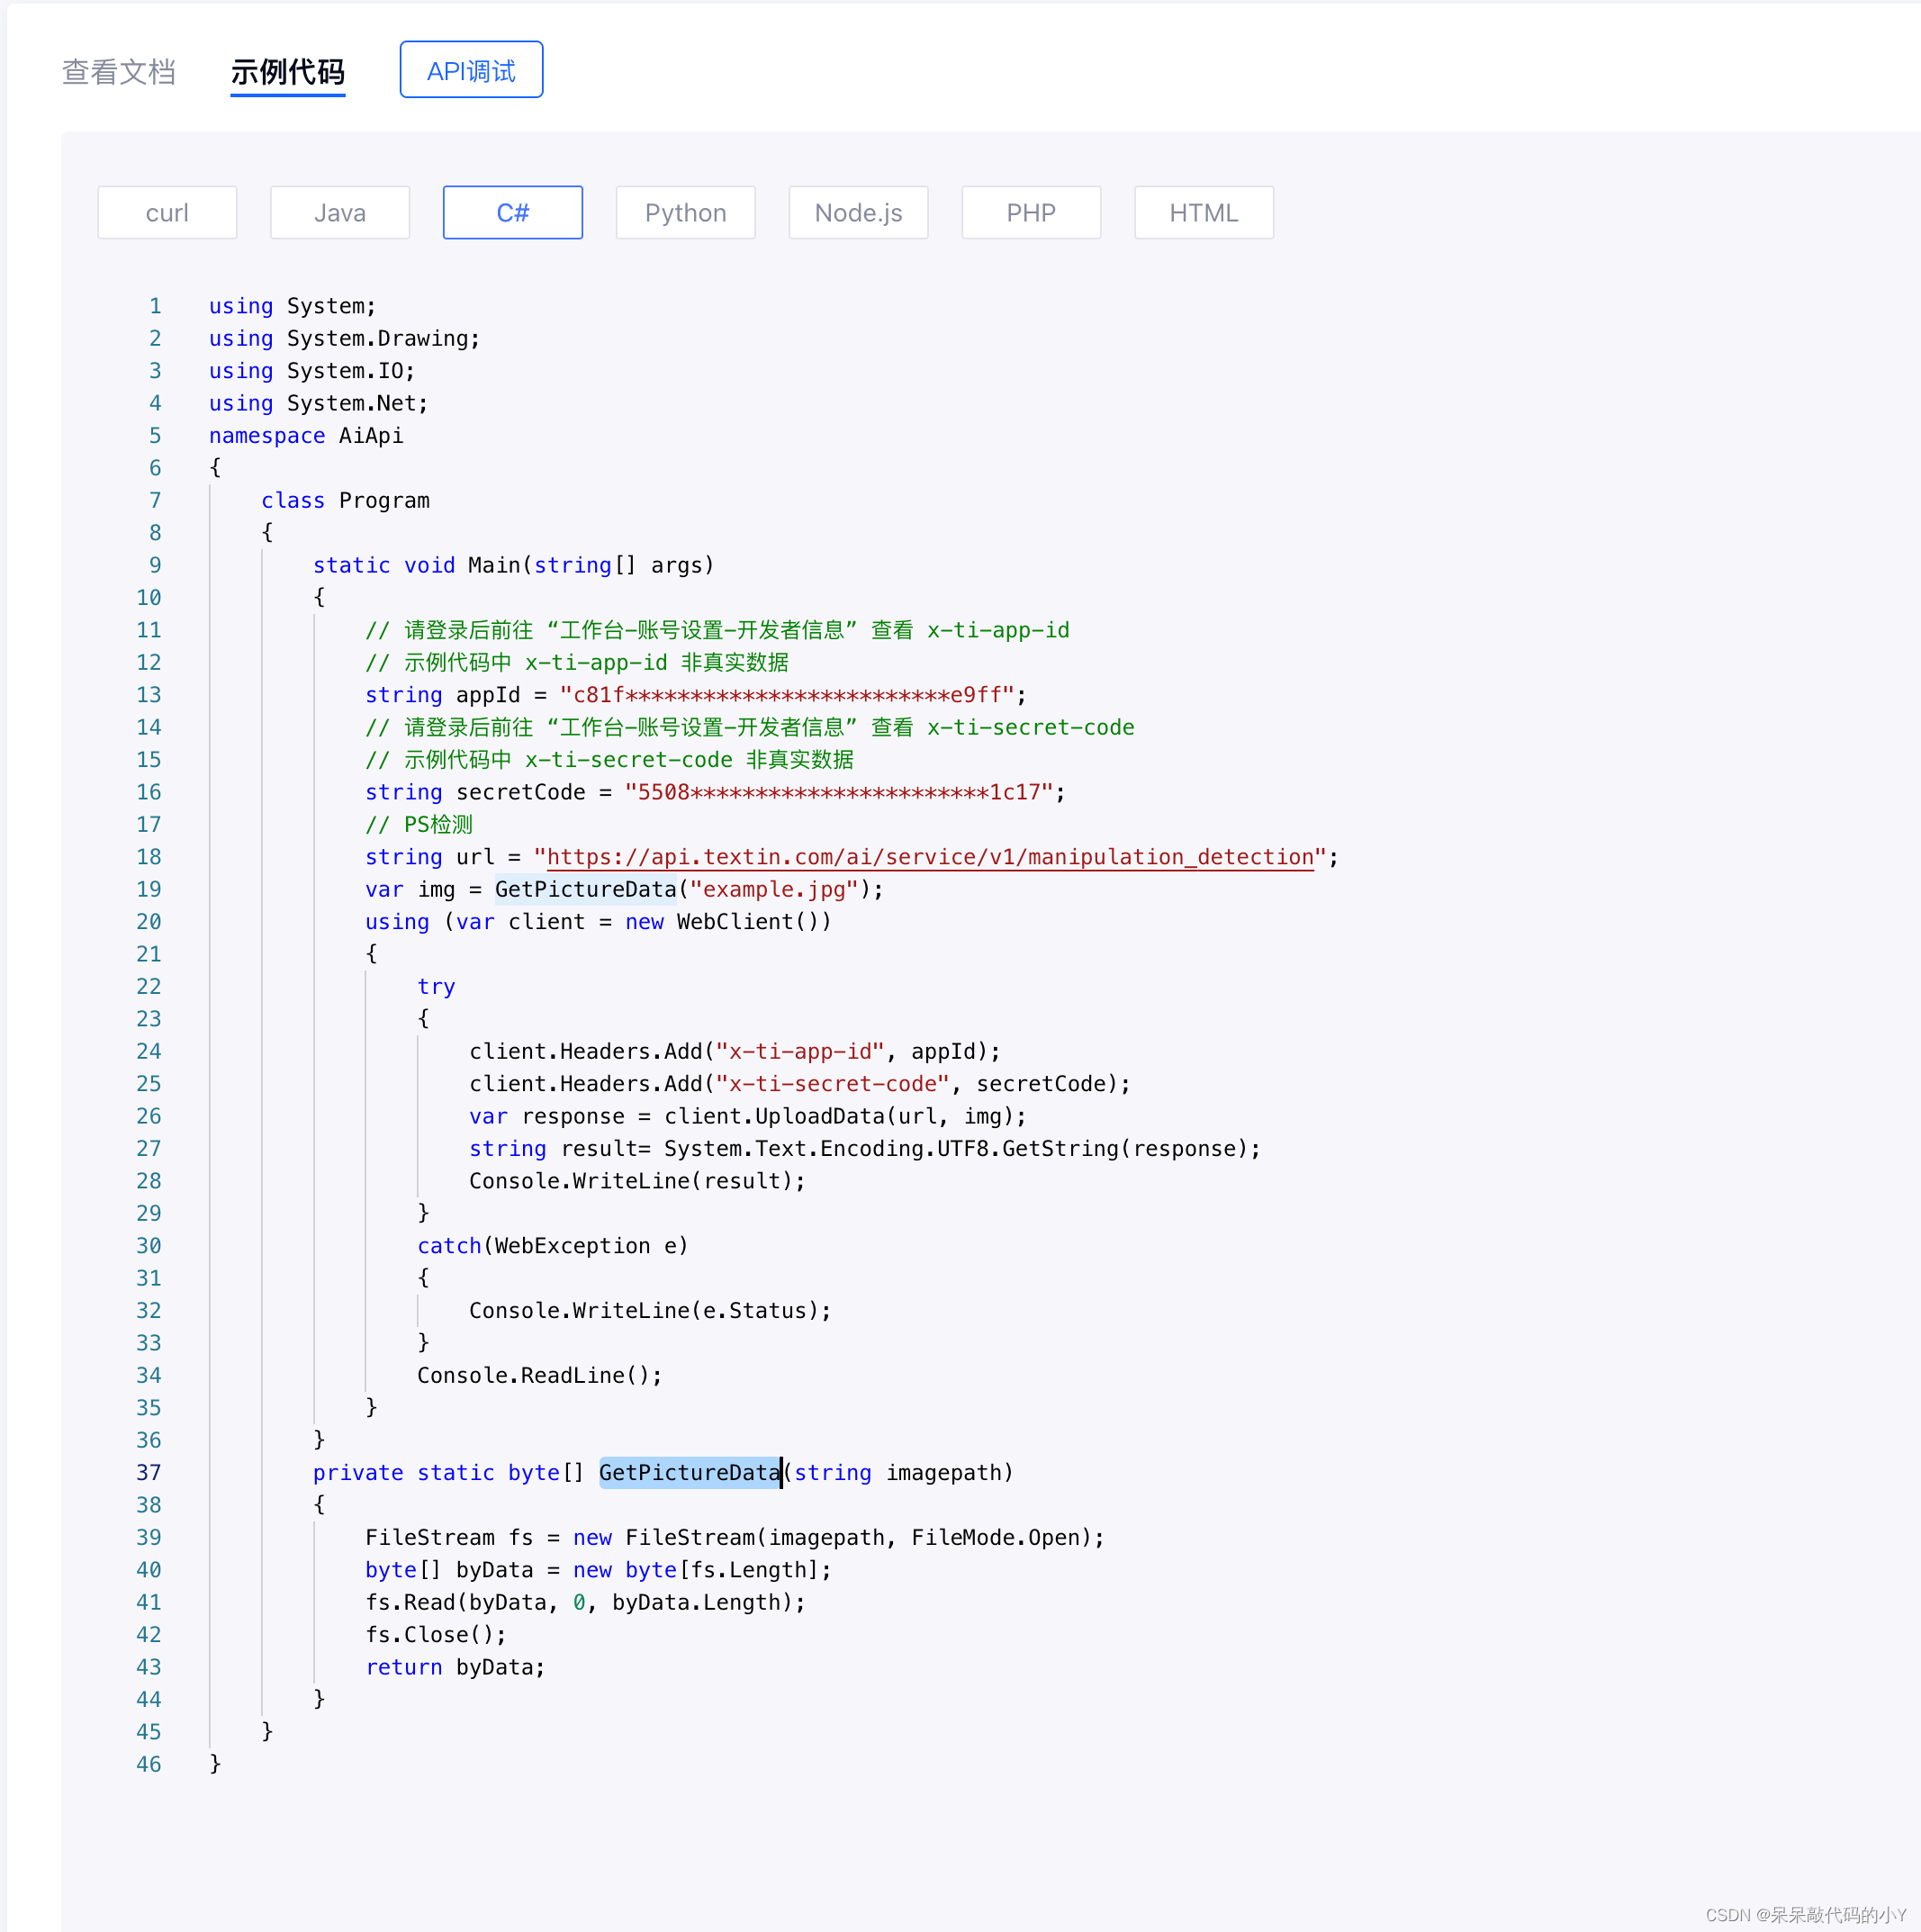
Task: Show the HTML code example
Action: (x=1204, y=213)
